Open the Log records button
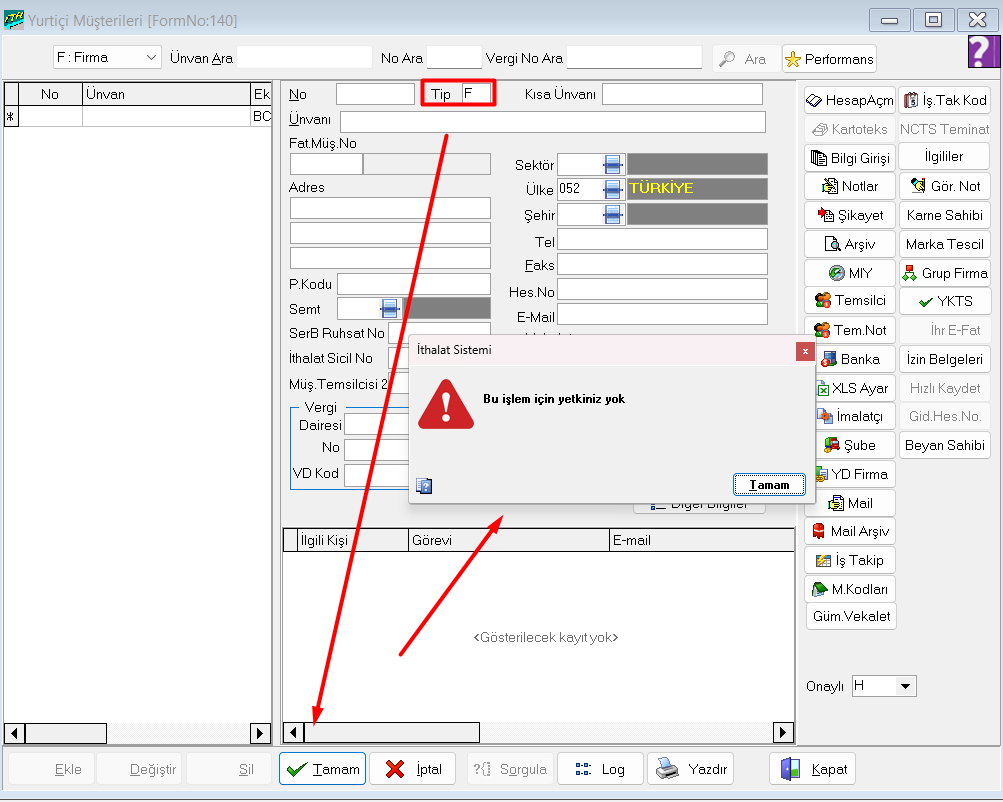 coord(600,769)
